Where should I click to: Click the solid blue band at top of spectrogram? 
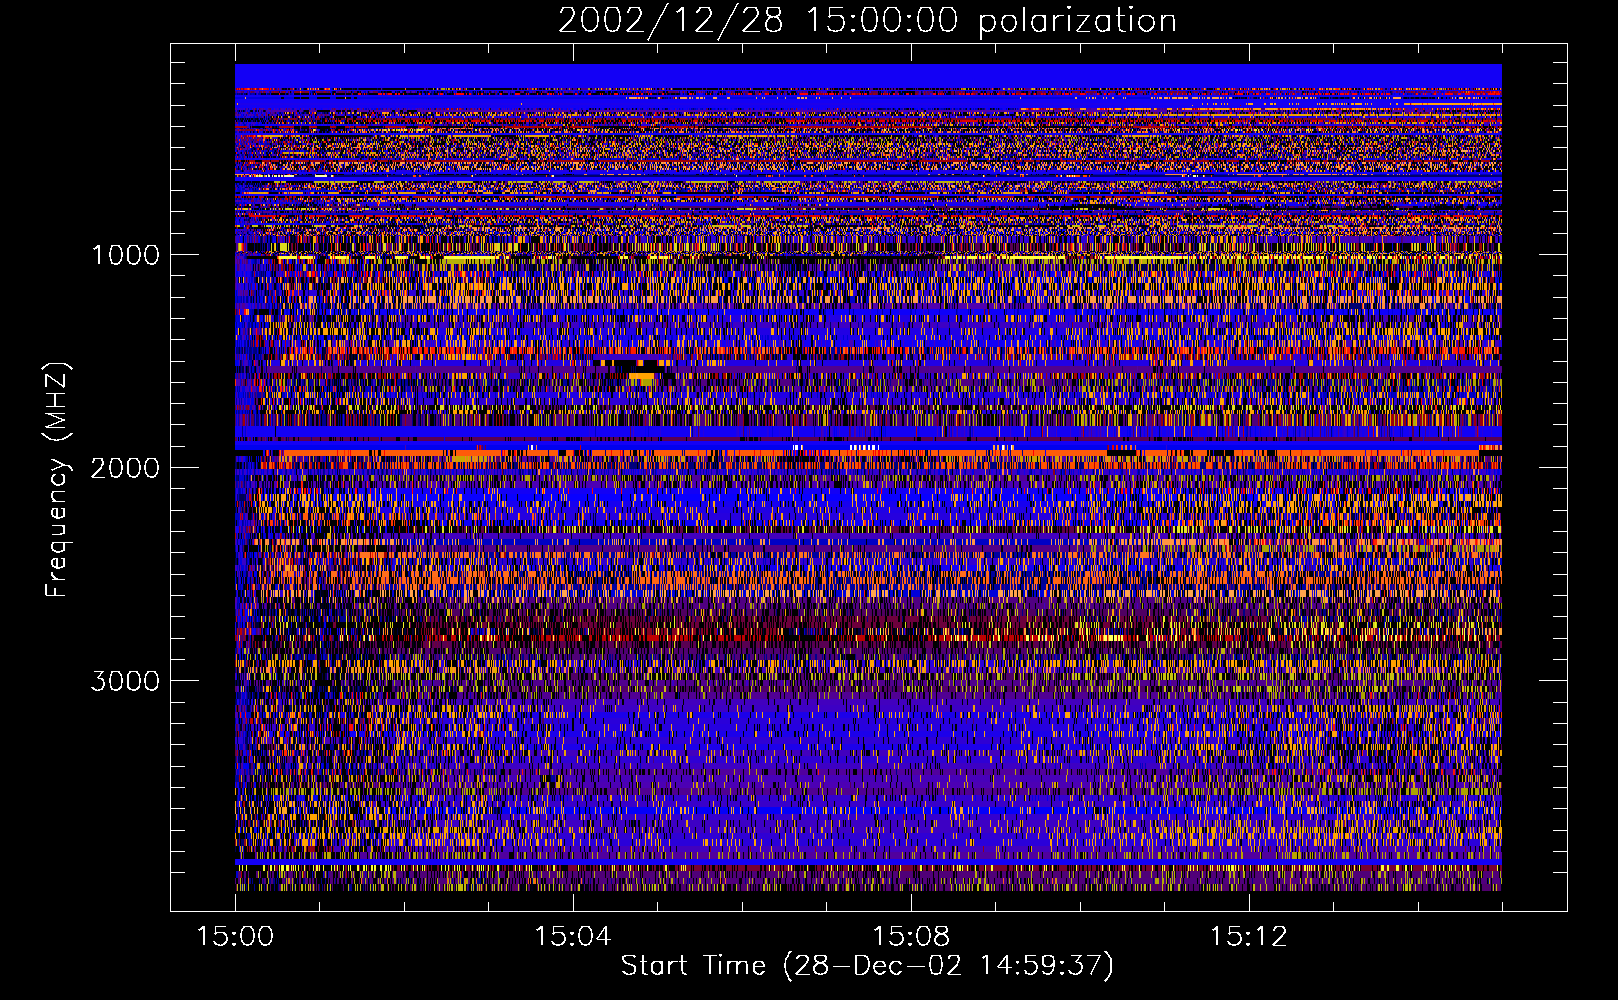pos(868,76)
